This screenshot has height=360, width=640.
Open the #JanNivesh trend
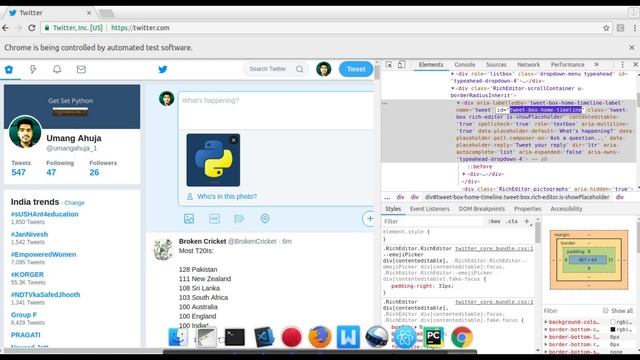tap(29, 234)
